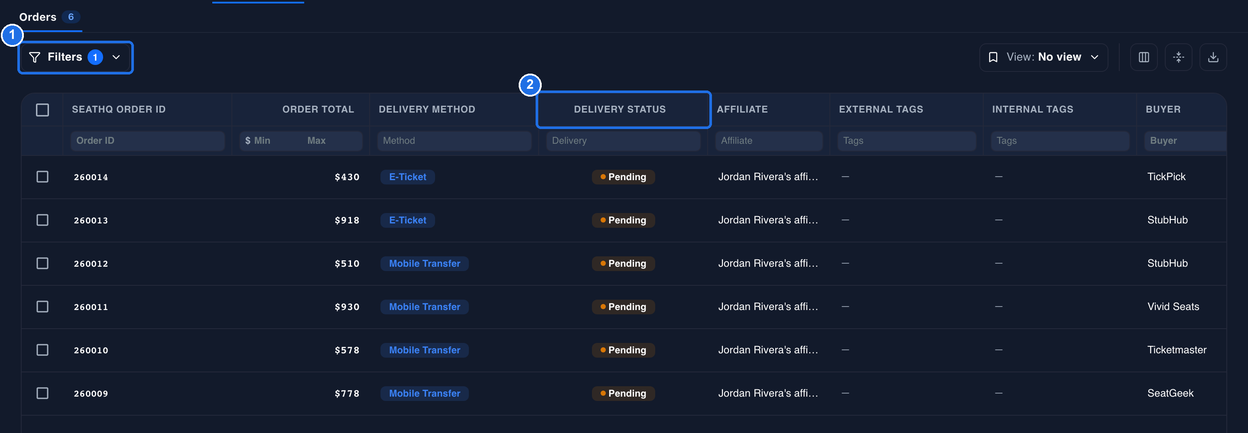
Task: Click order ID 260010
Action: click(91, 350)
